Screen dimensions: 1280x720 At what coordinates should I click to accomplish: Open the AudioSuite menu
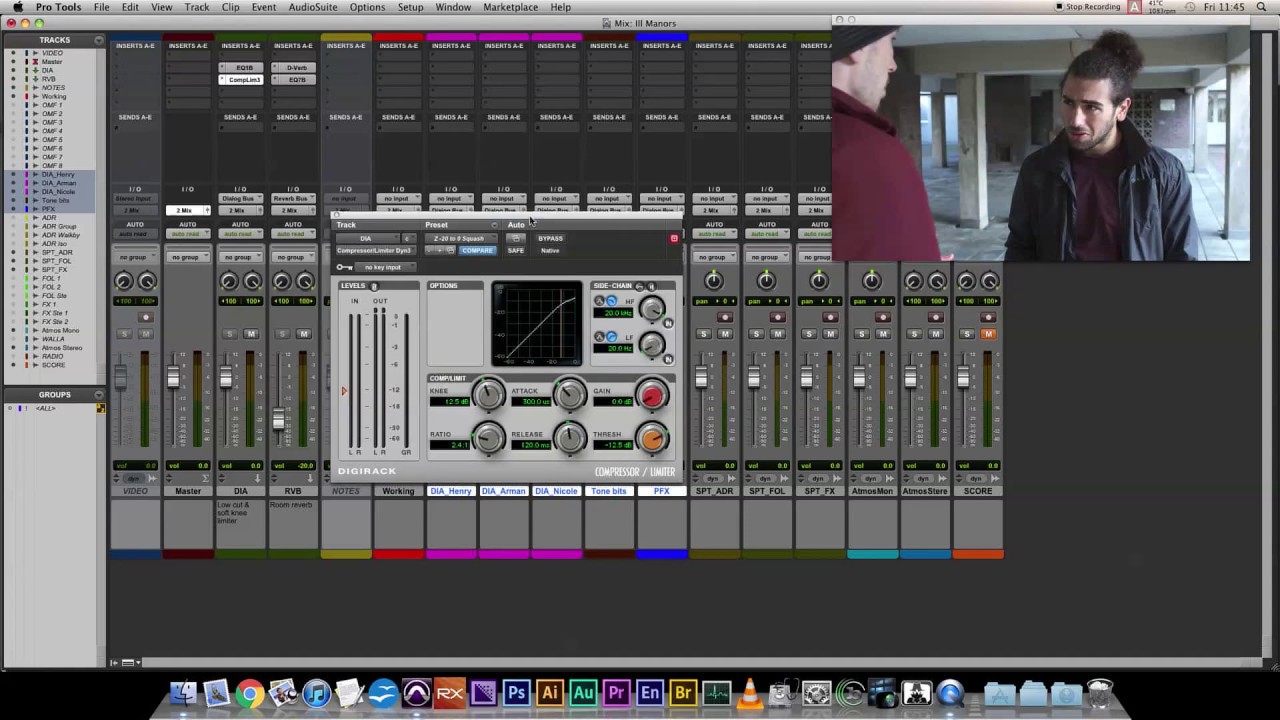313,7
